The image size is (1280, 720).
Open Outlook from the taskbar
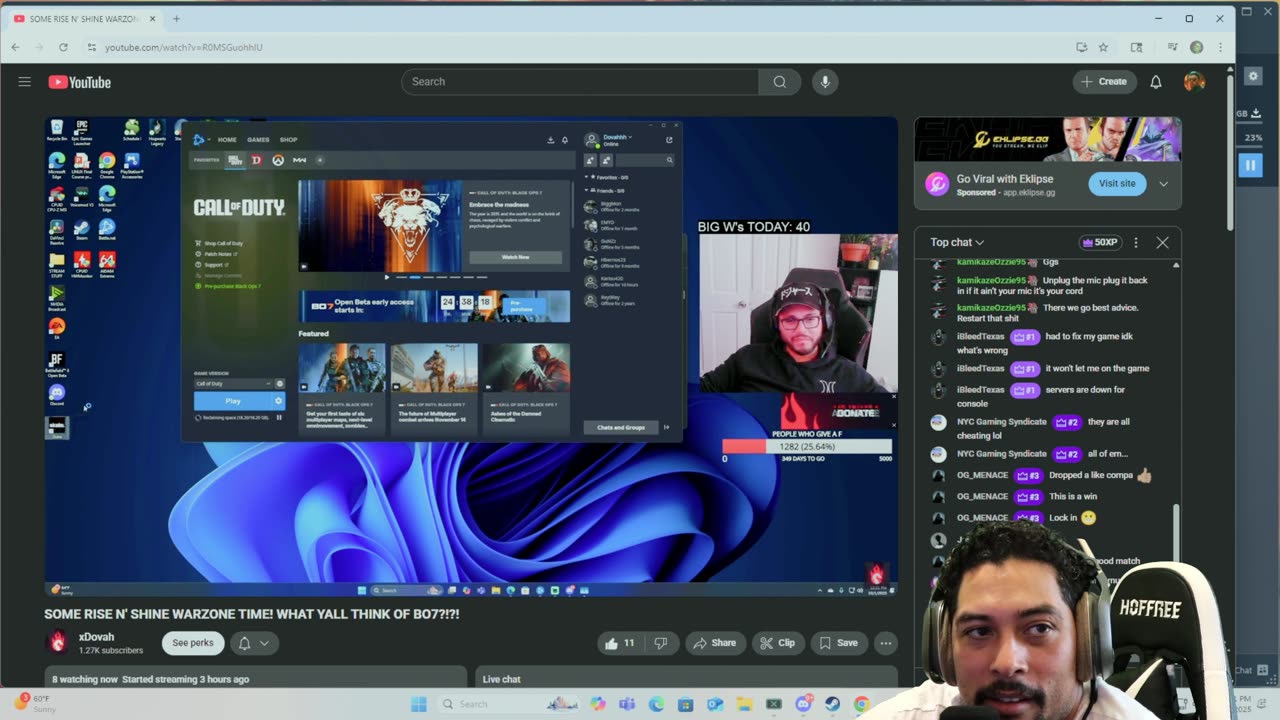[715, 704]
